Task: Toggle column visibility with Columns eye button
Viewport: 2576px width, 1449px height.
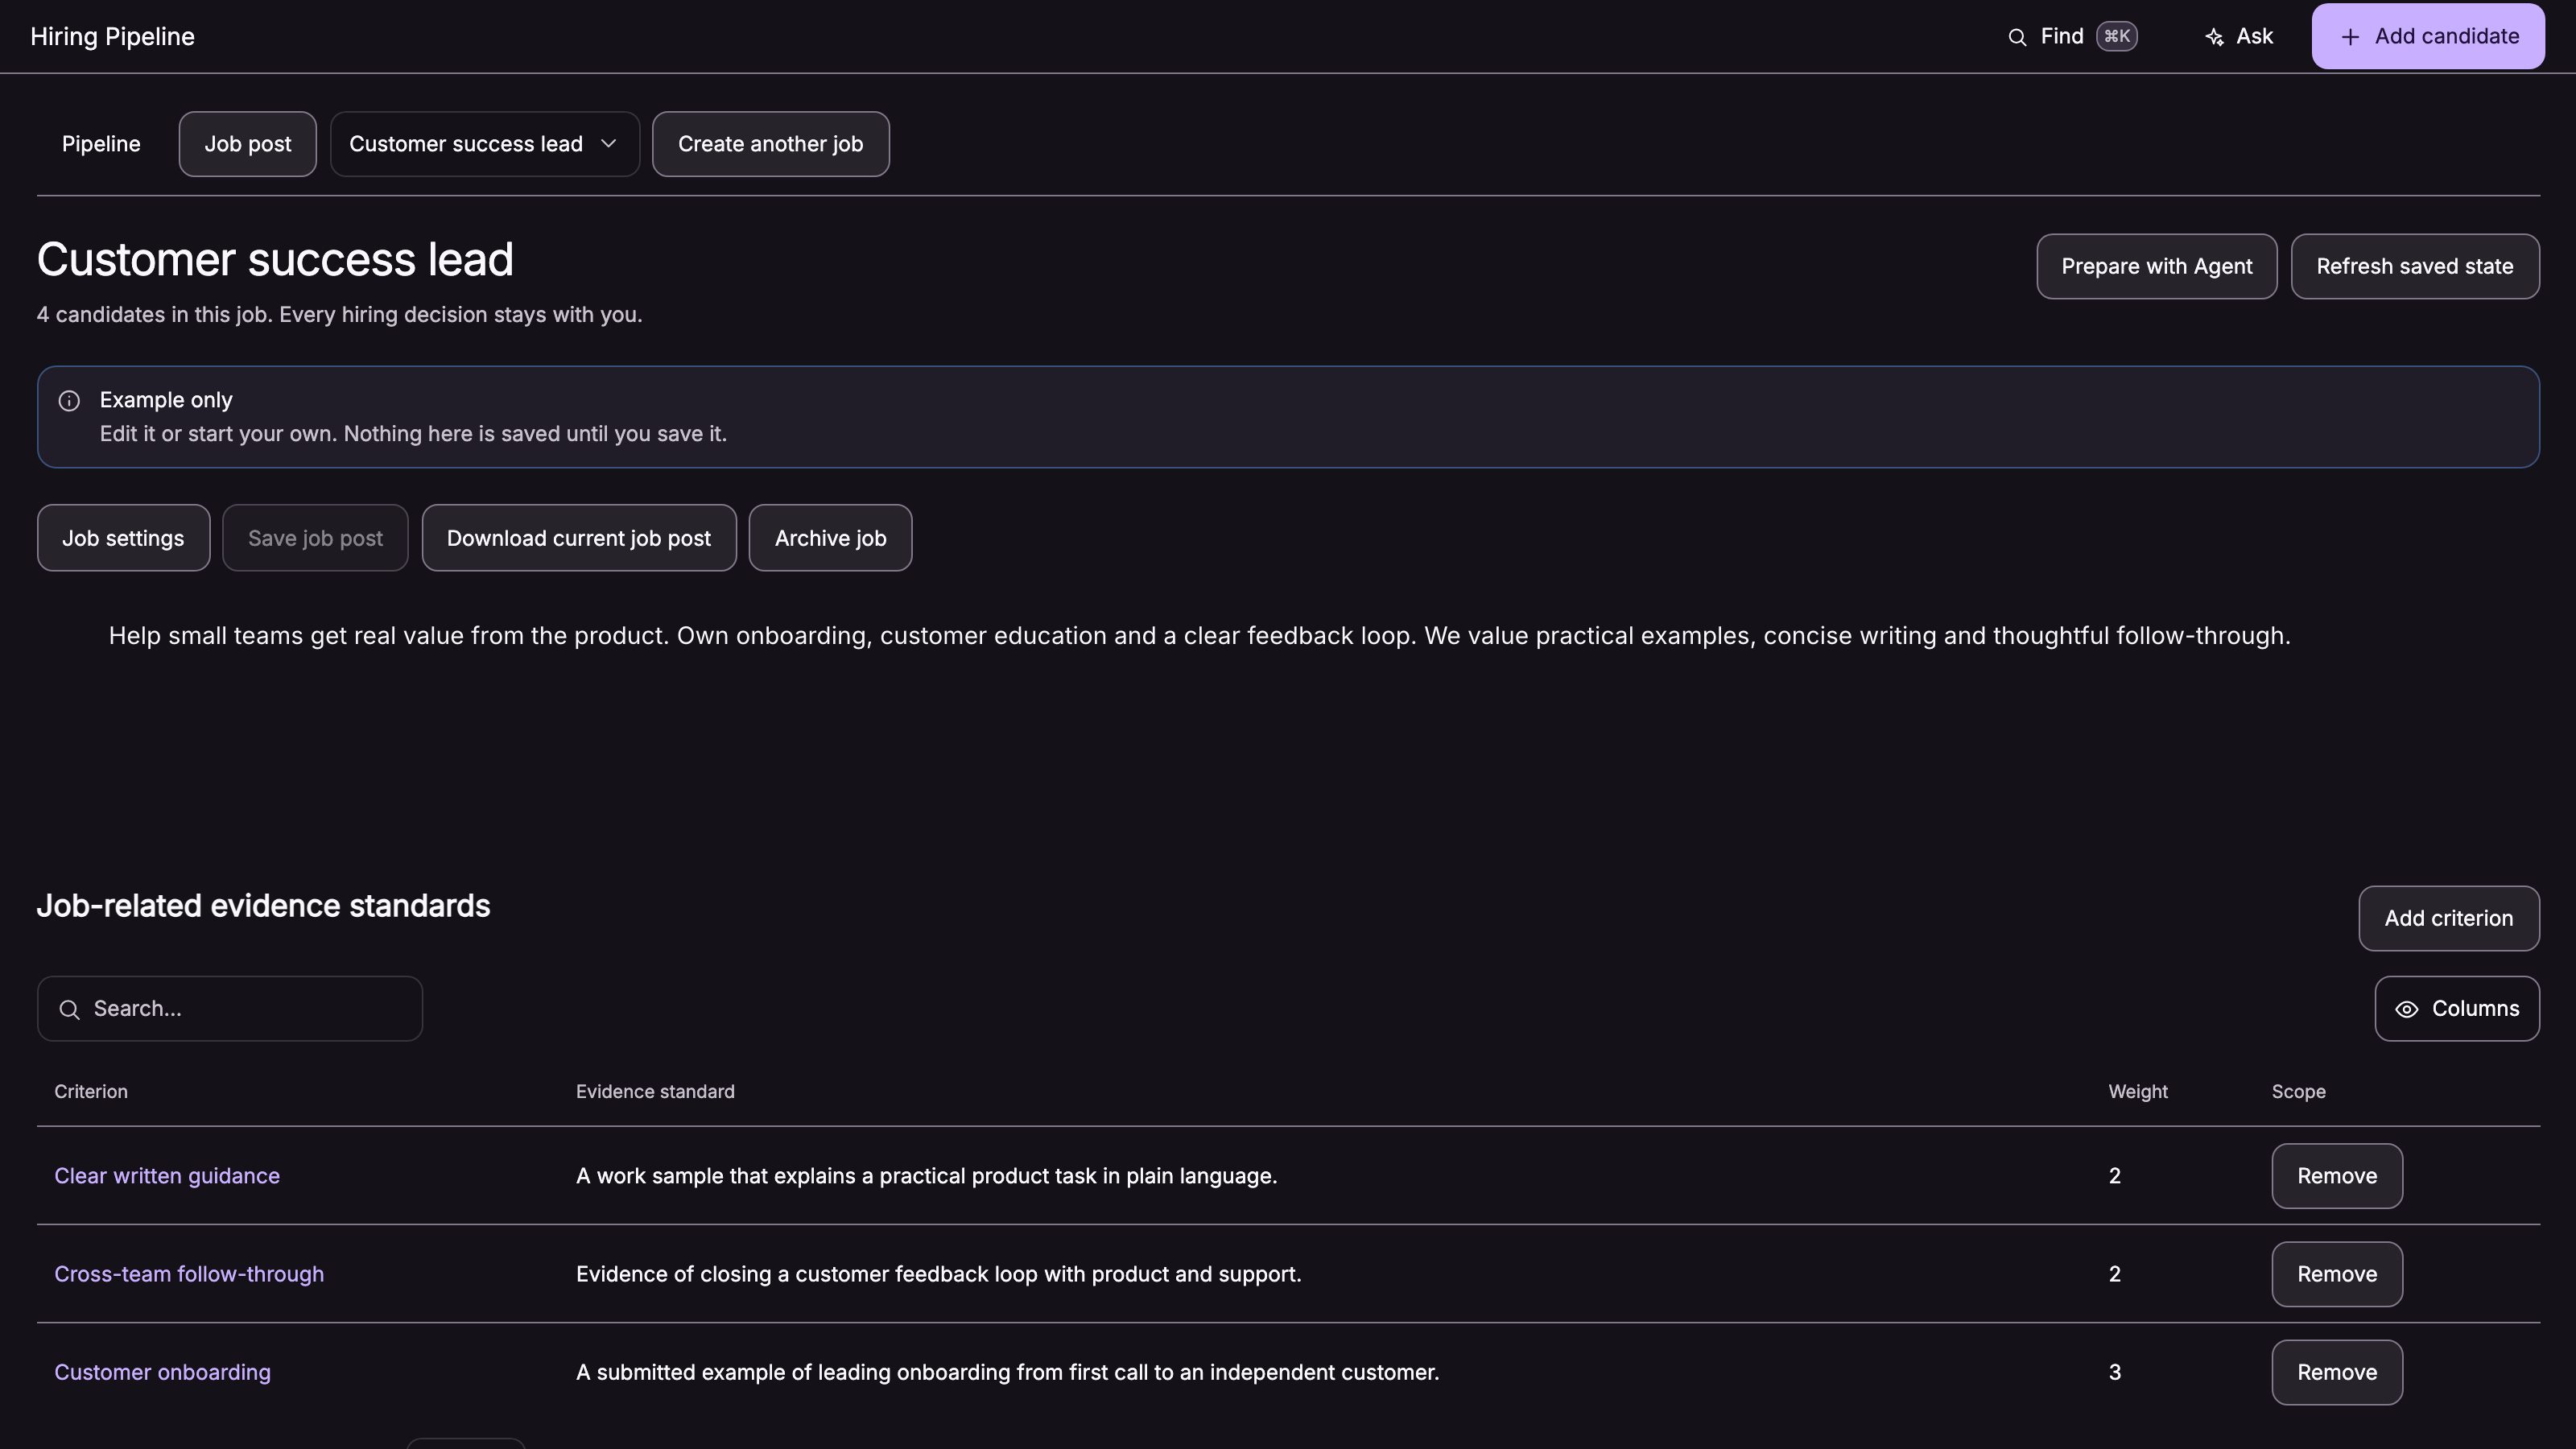Action: (2456, 1008)
